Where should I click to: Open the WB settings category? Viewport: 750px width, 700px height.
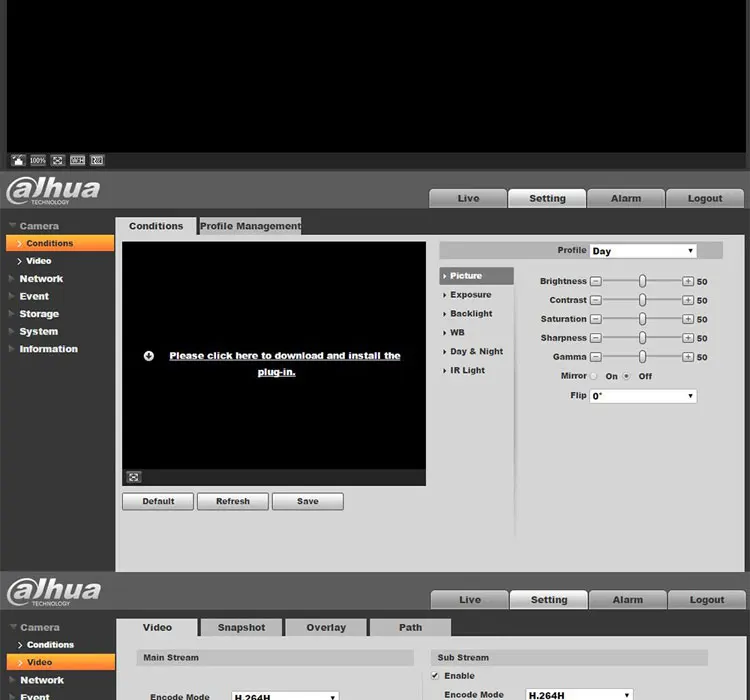click(x=457, y=333)
